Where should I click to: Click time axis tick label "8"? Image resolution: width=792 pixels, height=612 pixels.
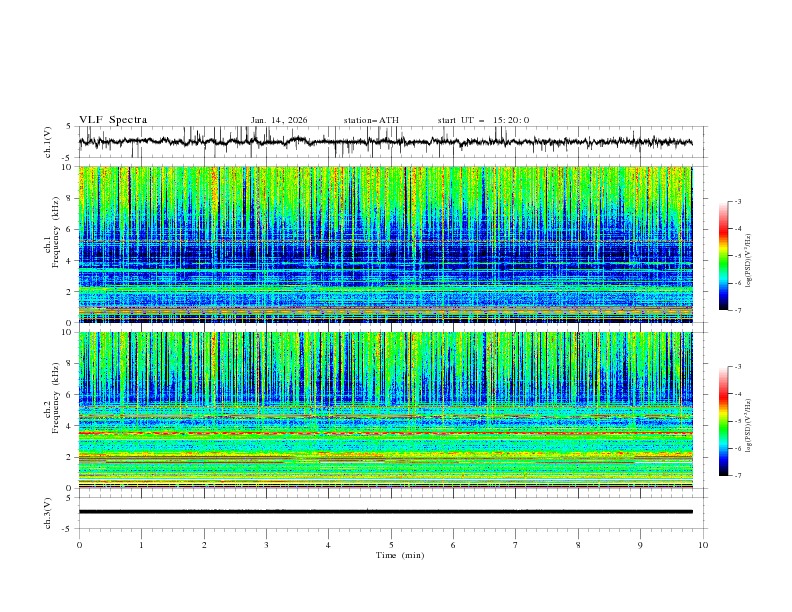578,545
